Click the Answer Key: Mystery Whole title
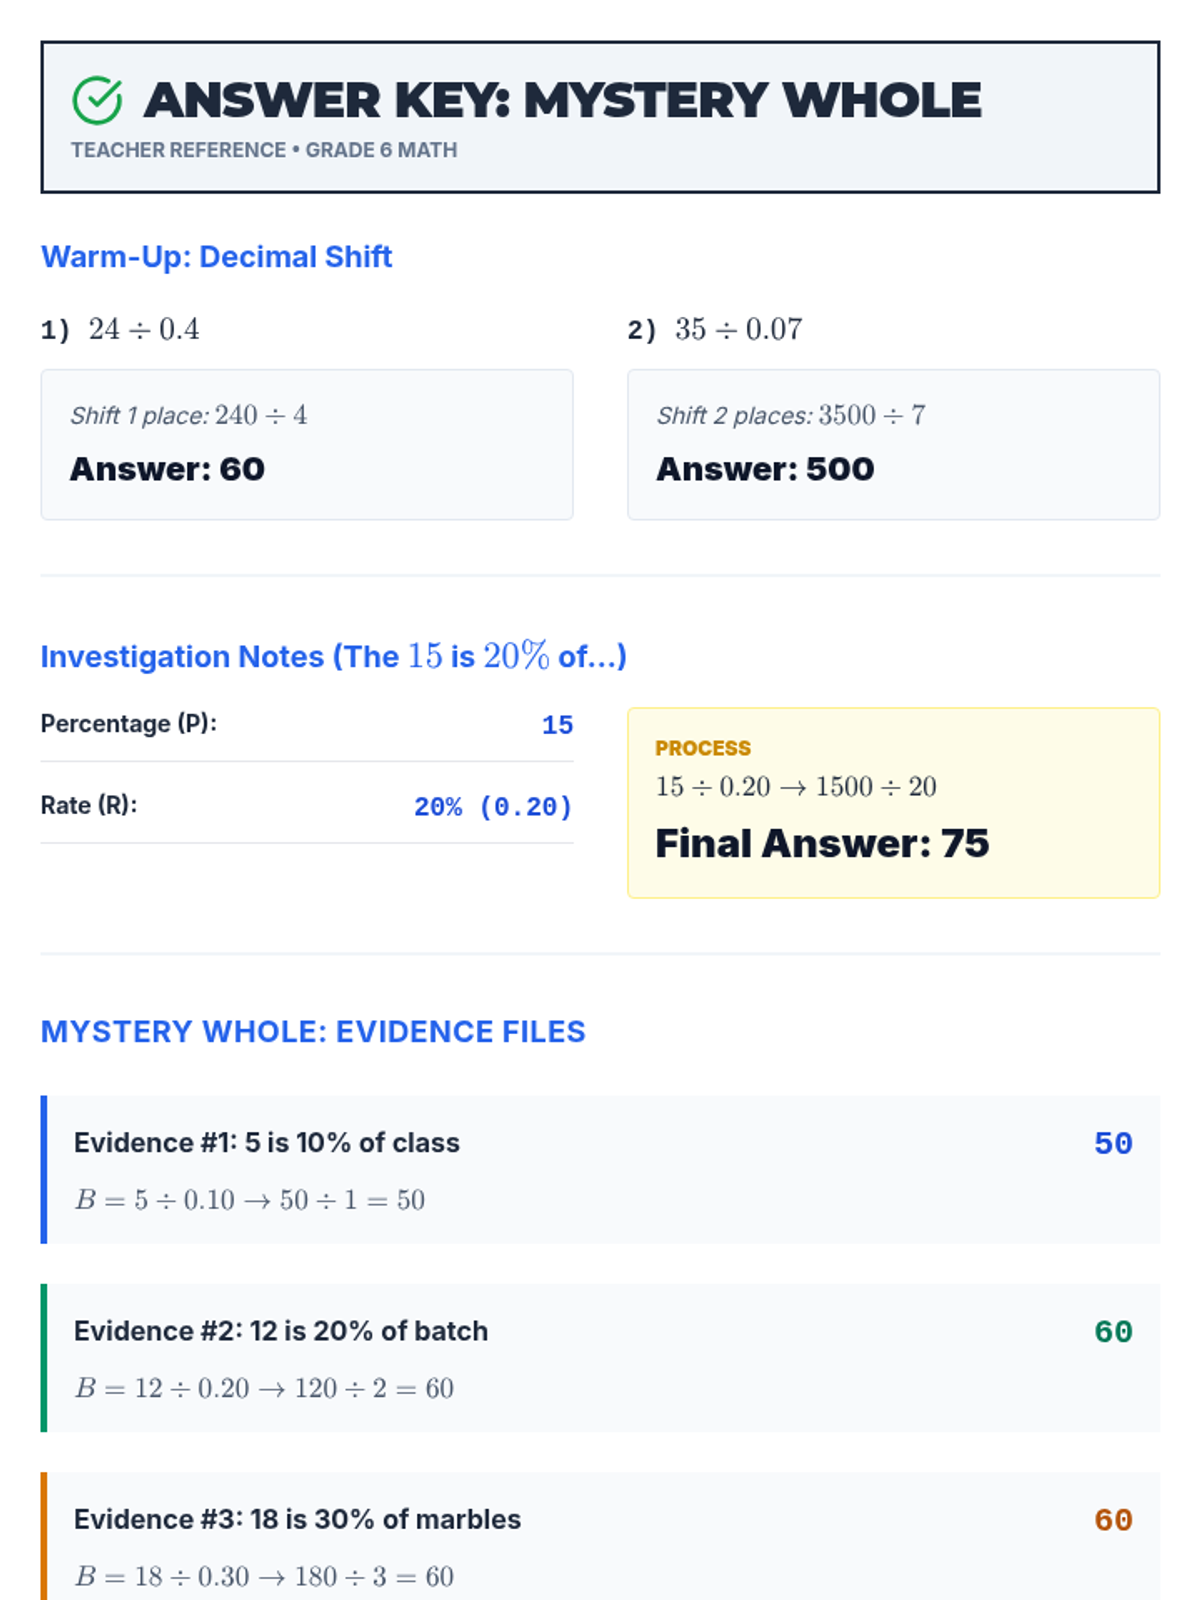The image size is (1200, 1600). coord(562,101)
